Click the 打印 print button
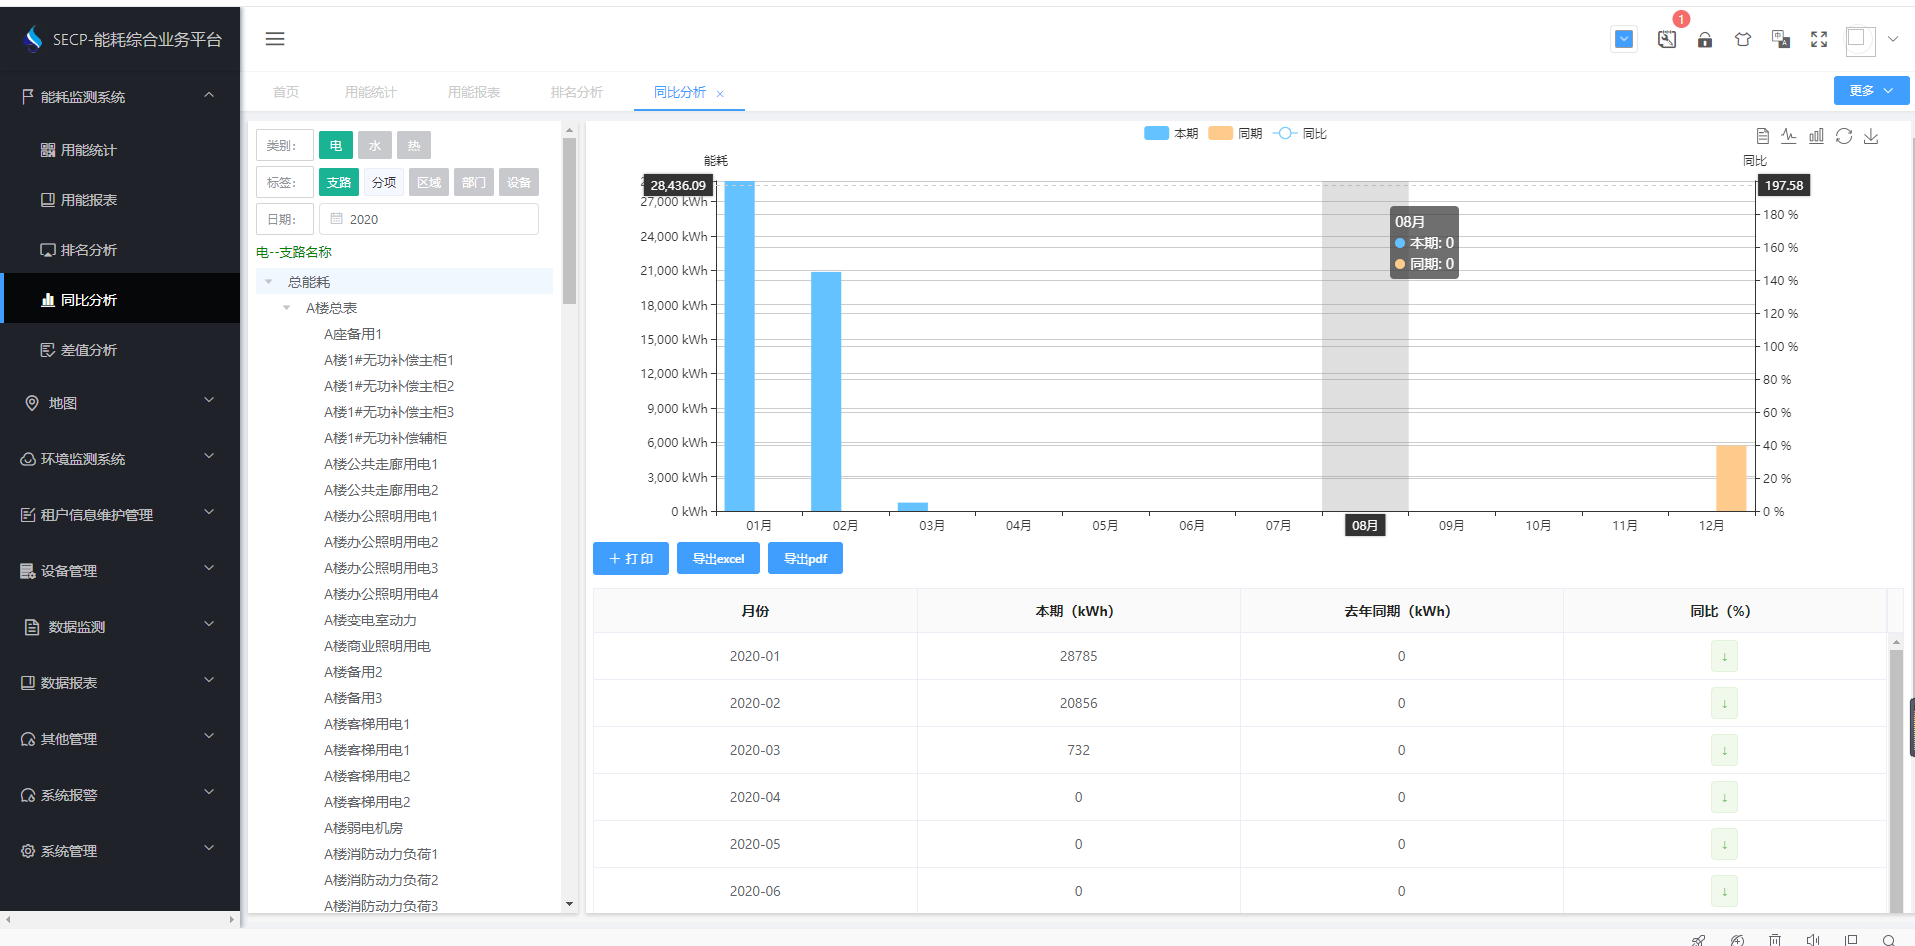Image resolution: width=1915 pixels, height=946 pixels. pyautogui.click(x=631, y=559)
